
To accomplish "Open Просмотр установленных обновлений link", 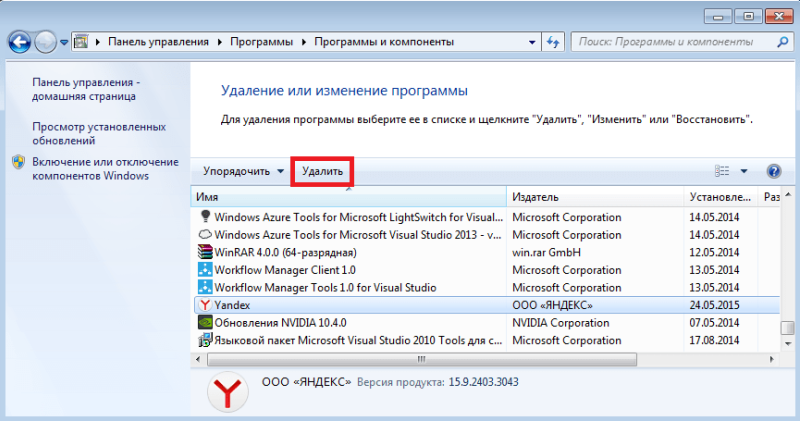I will coord(99,133).
